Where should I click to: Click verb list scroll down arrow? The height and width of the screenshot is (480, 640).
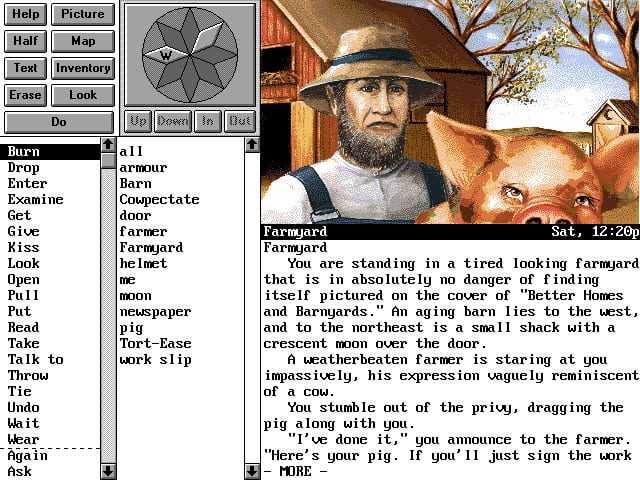coord(108,471)
